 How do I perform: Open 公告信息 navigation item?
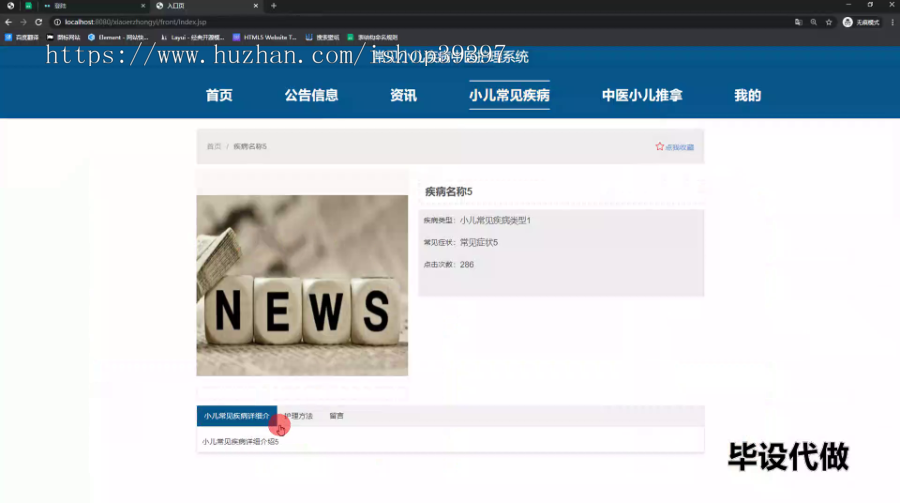311,95
